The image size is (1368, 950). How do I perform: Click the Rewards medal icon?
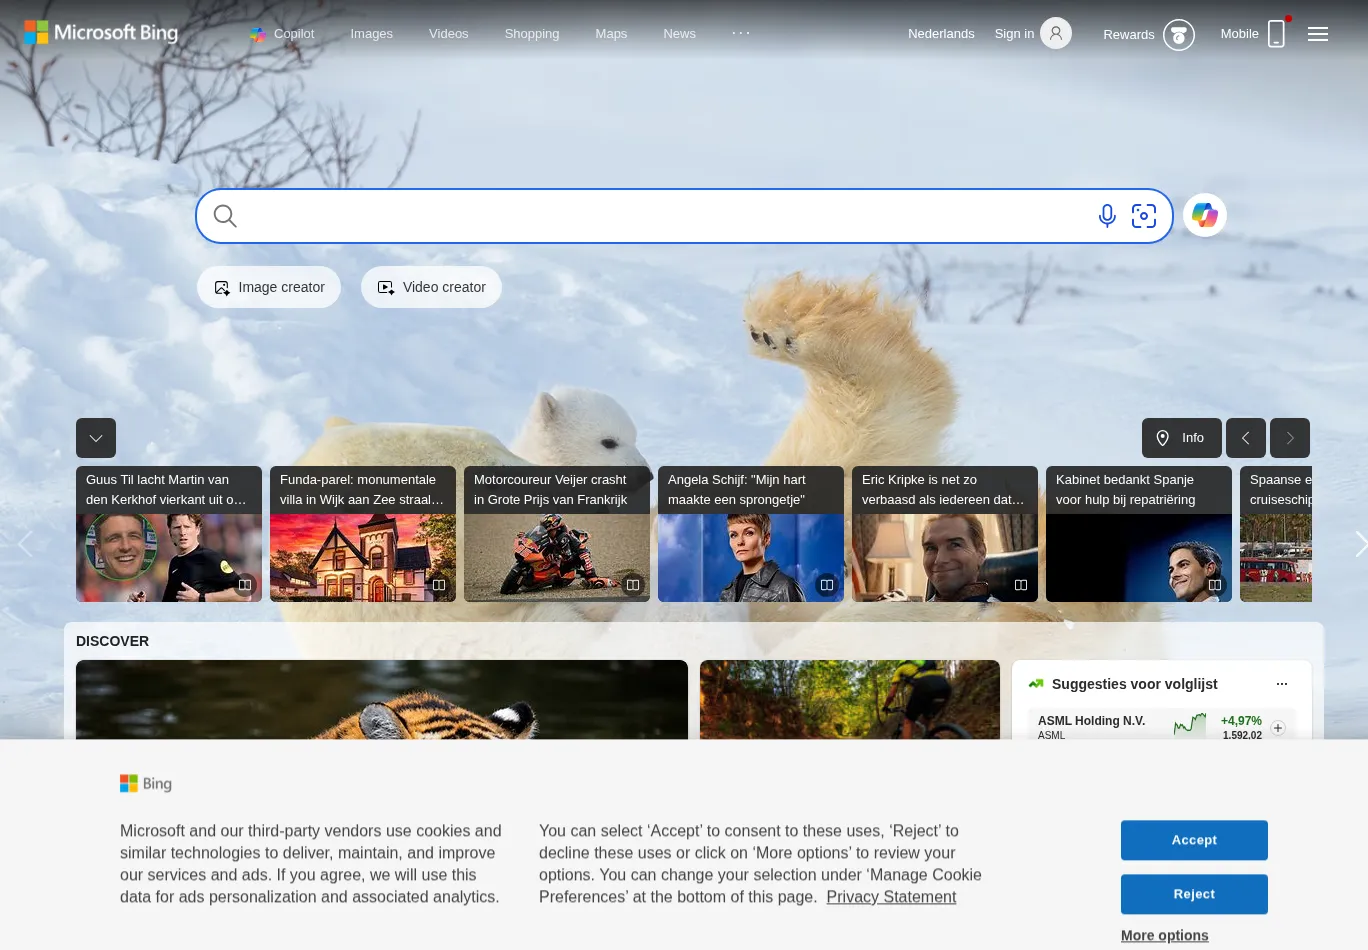pyautogui.click(x=1179, y=35)
